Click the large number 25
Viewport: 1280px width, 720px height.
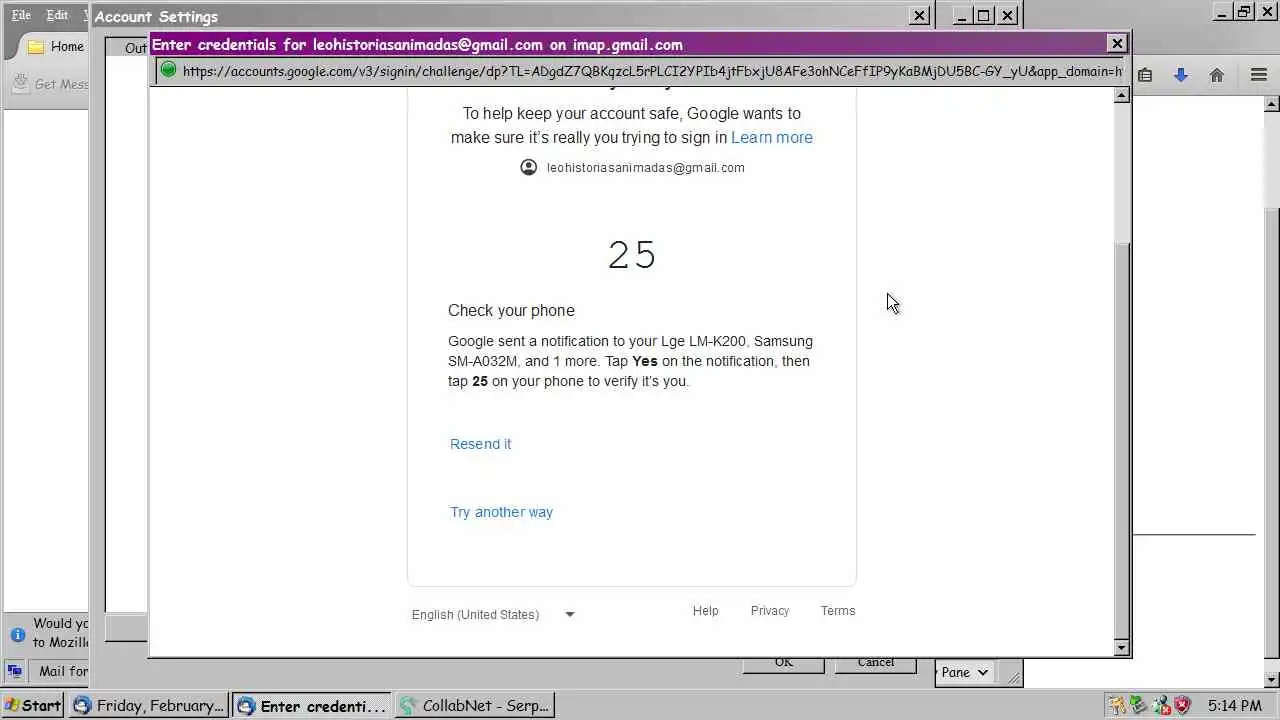tap(632, 255)
